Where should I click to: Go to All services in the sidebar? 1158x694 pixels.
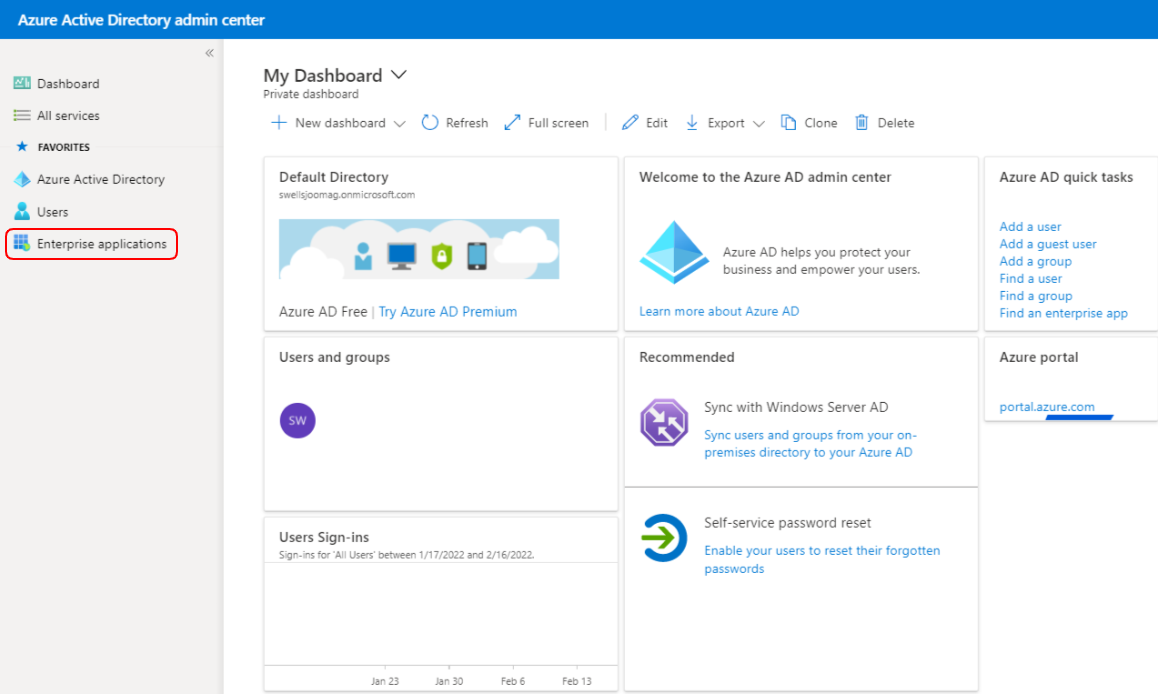point(68,116)
